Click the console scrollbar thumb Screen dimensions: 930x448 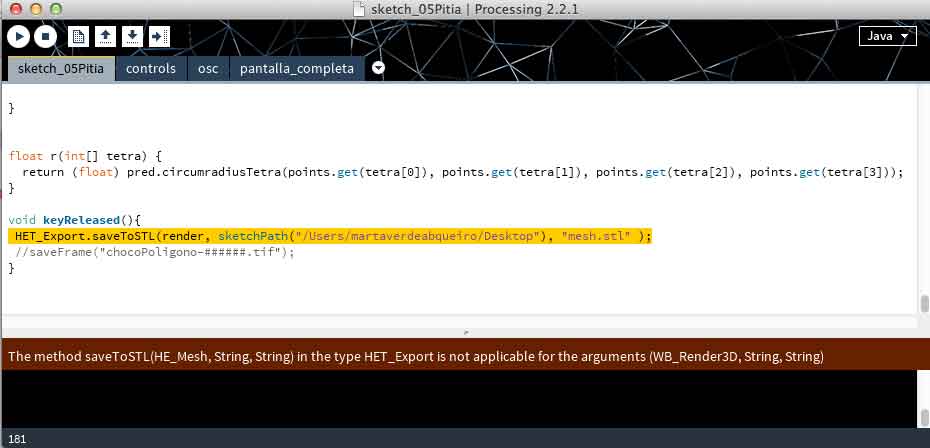(x=924, y=416)
